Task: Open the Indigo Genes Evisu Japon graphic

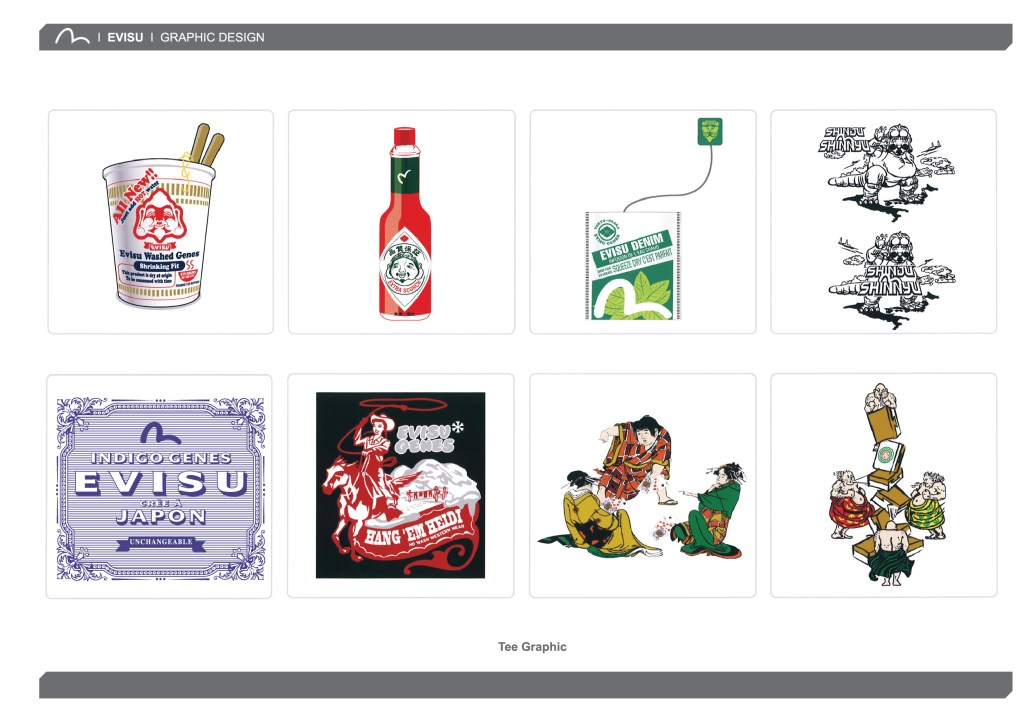Action: (x=160, y=488)
